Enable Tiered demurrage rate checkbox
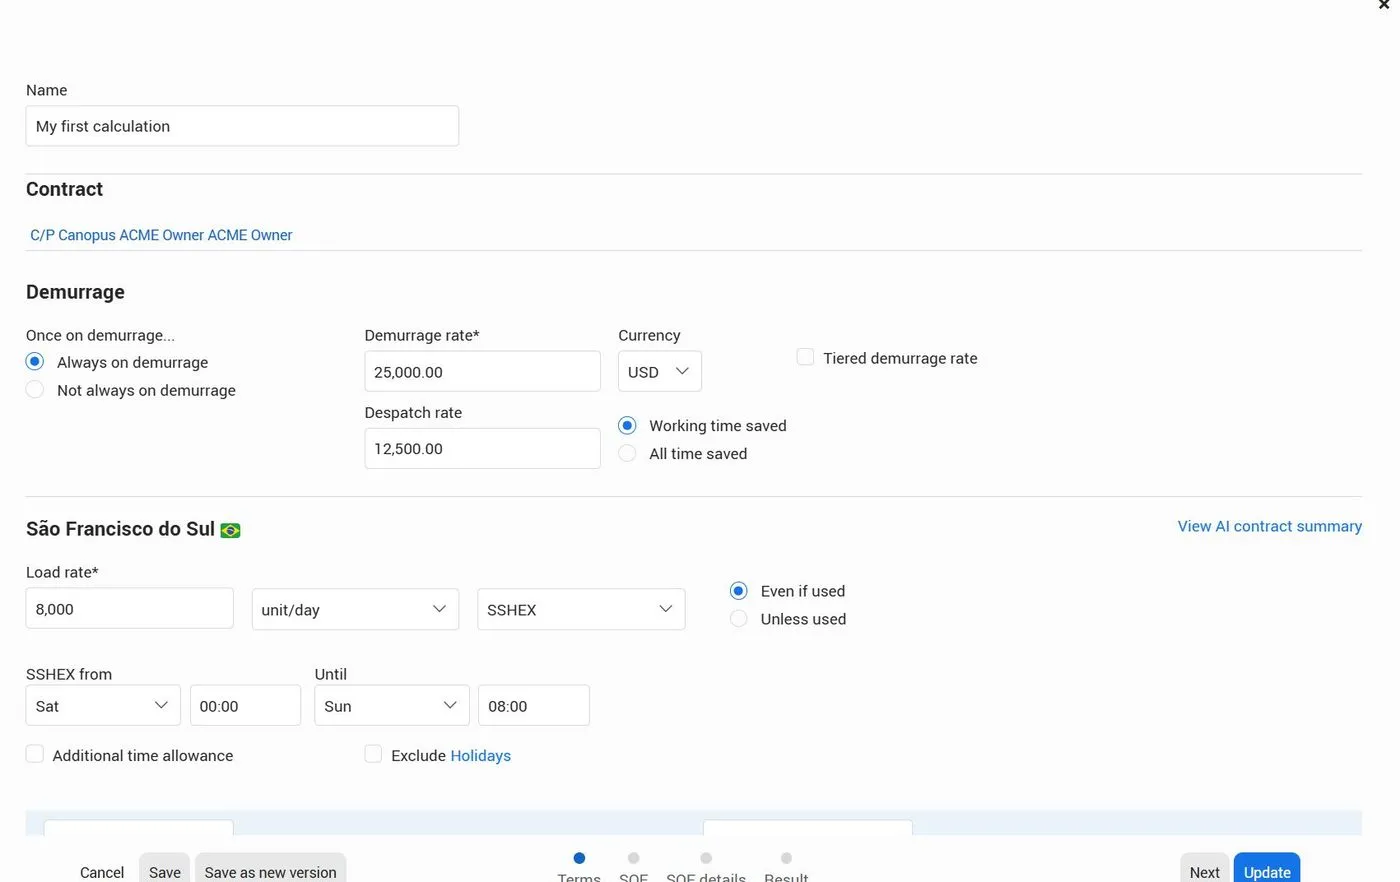 coord(805,357)
